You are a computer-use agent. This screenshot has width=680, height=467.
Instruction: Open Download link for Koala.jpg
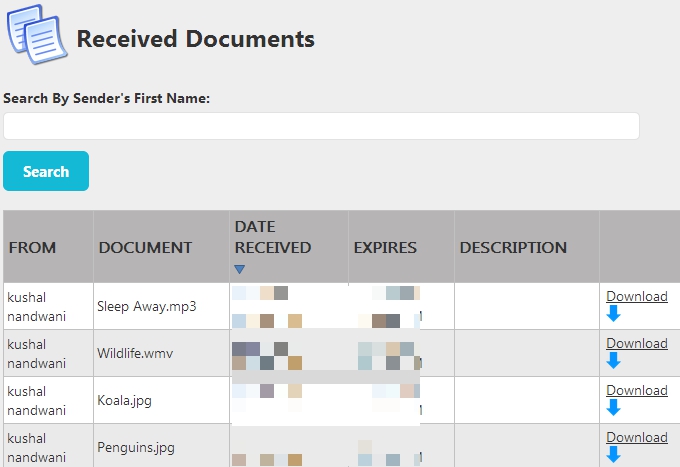637,390
